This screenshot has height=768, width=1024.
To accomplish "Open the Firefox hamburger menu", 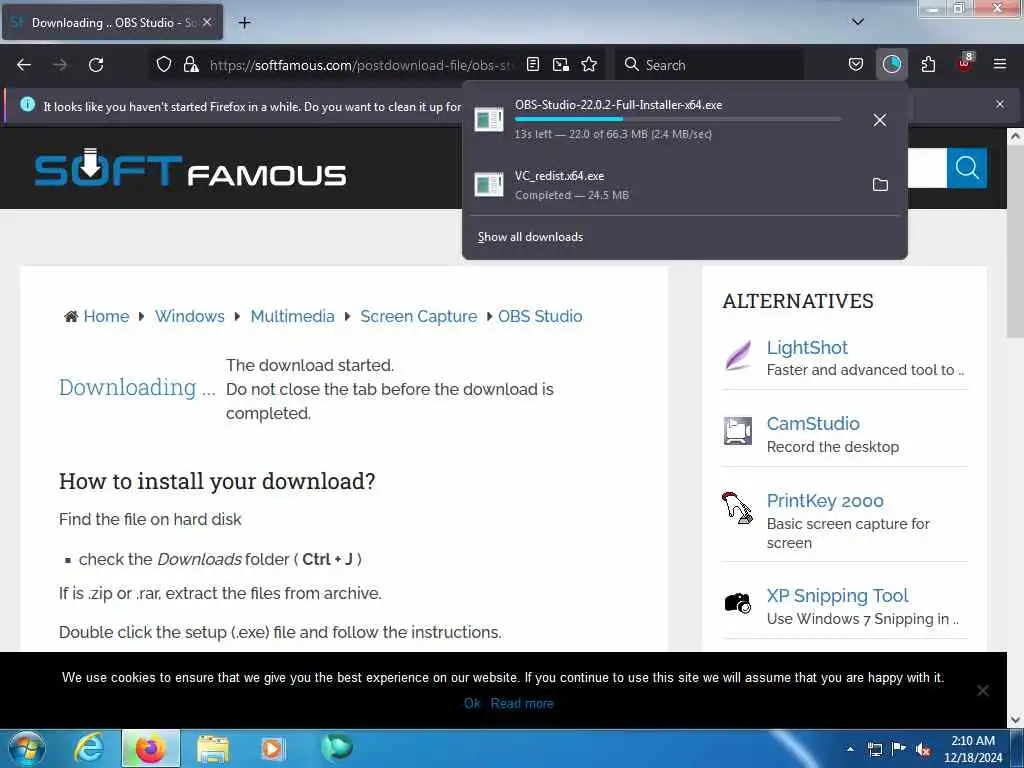I will click(1000, 64).
